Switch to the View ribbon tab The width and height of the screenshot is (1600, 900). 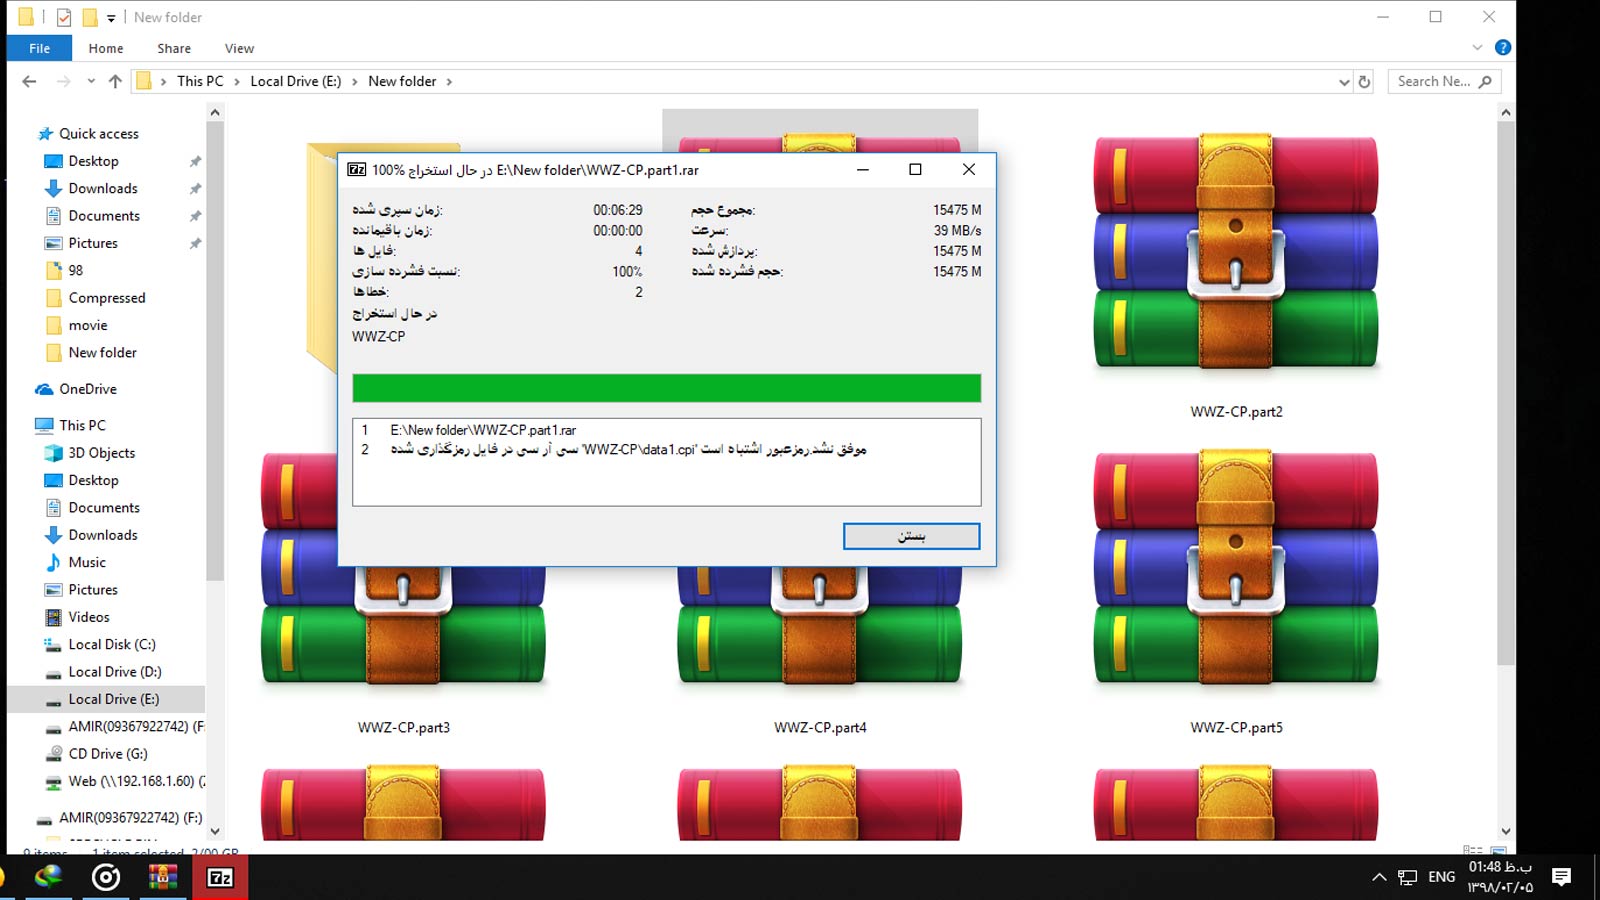(x=239, y=48)
